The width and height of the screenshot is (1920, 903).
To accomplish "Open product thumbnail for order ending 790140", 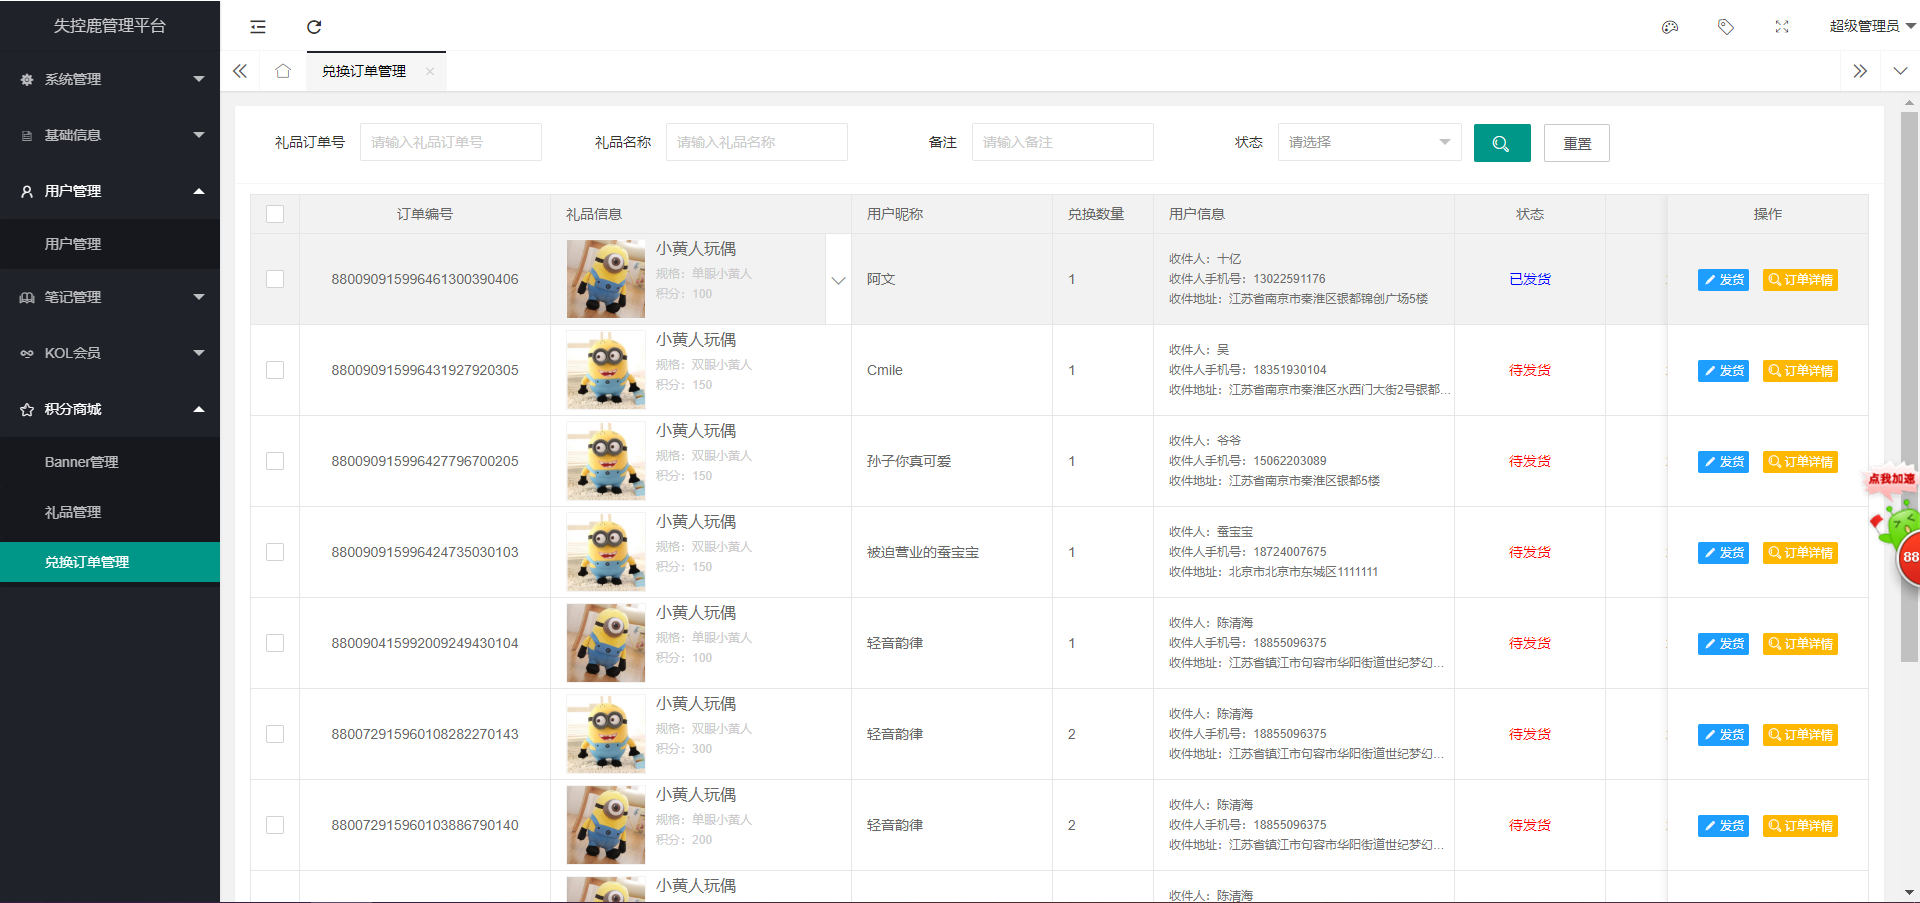I will 606,825.
